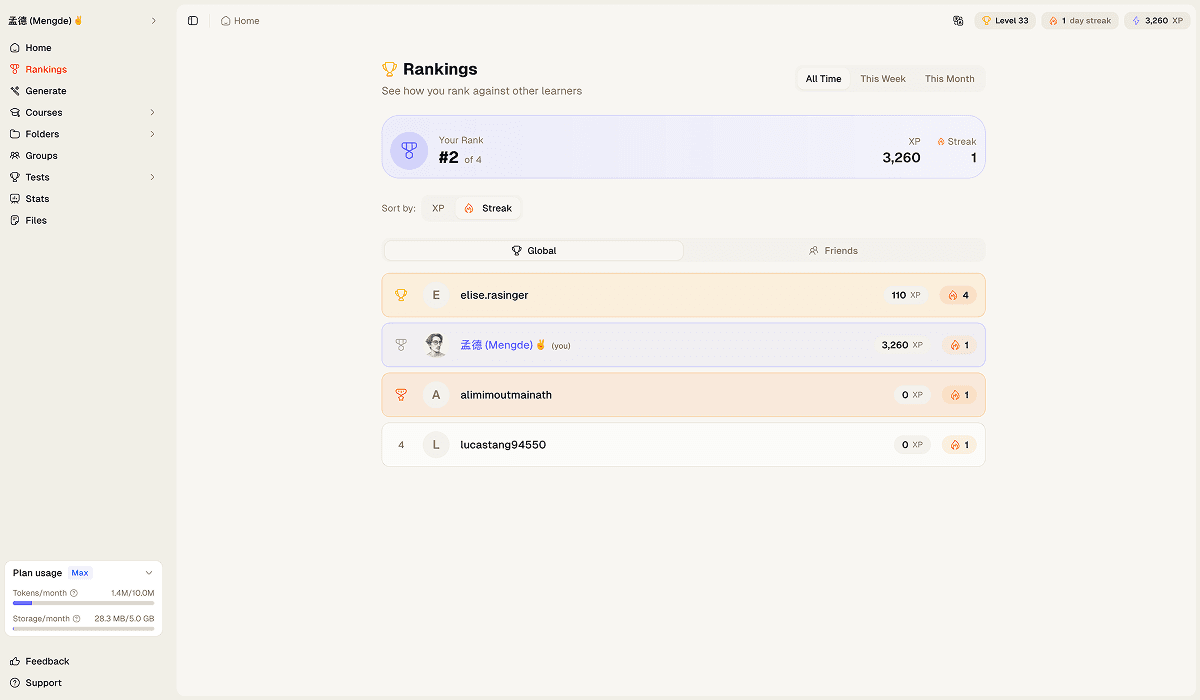This screenshot has width=1200, height=700.
Task: Click the 3,260 XP lightning badge
Action: pos(1156,20)
